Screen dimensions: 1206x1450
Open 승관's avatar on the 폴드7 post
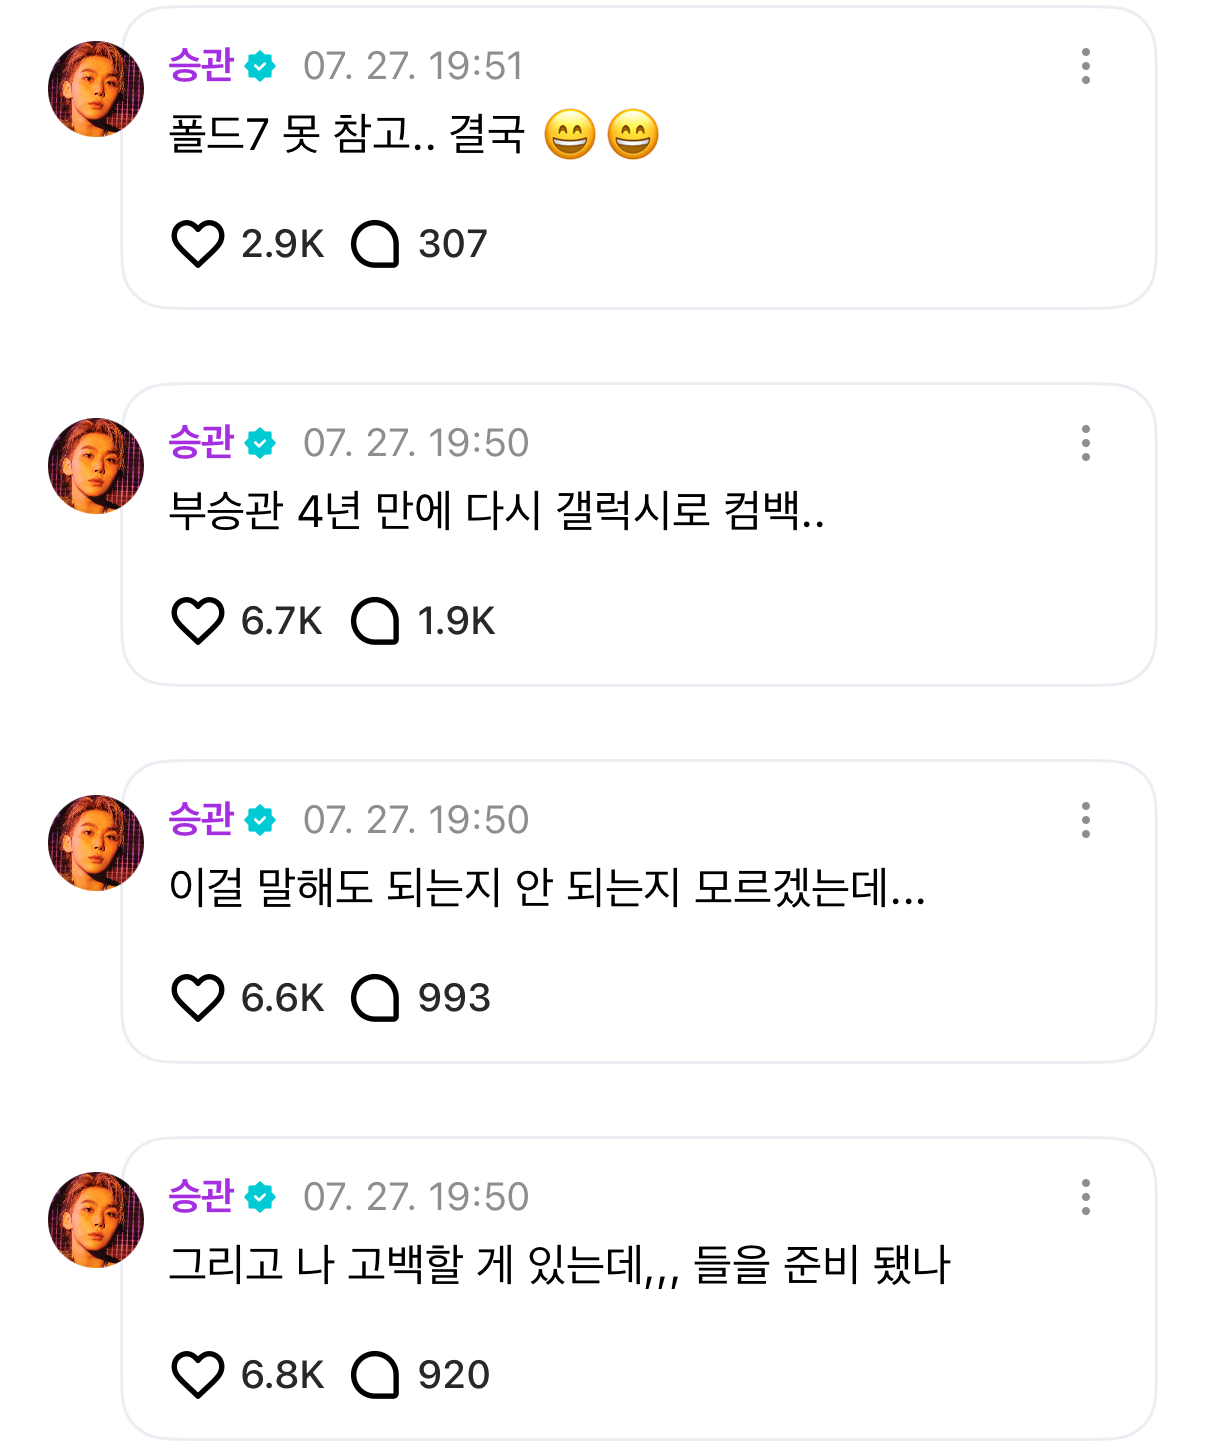click(x=96, y=89)
